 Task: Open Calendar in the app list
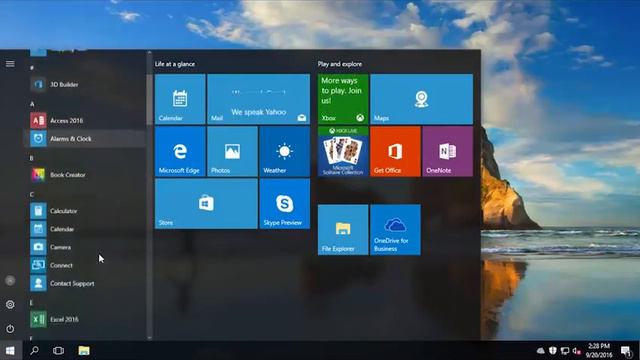pyautogui.click(x=85, y=229)
